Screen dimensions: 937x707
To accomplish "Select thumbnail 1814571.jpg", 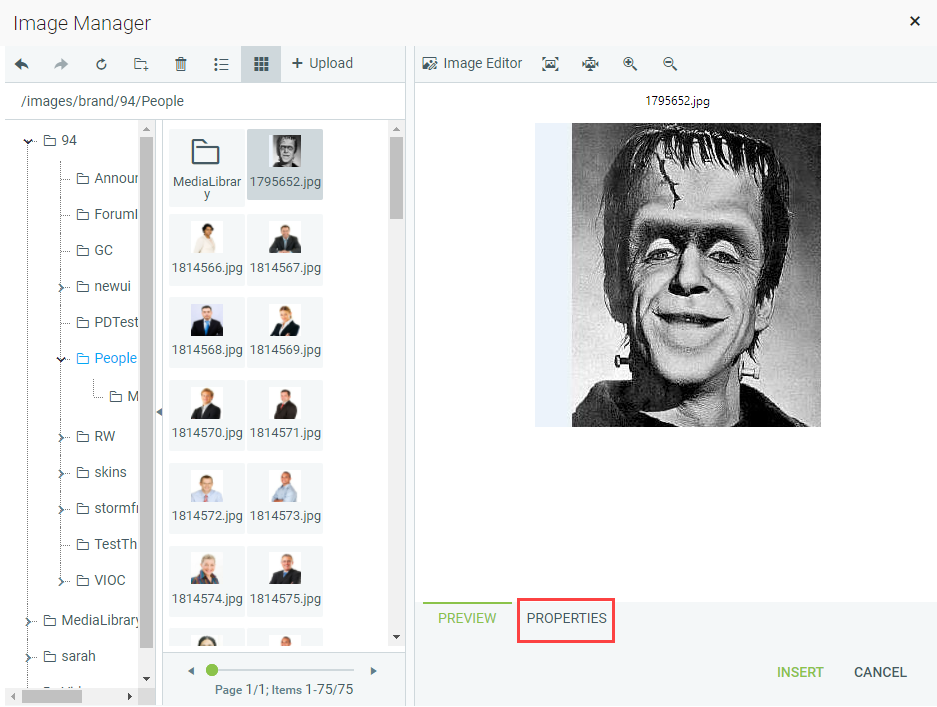I will pos(285,415).
